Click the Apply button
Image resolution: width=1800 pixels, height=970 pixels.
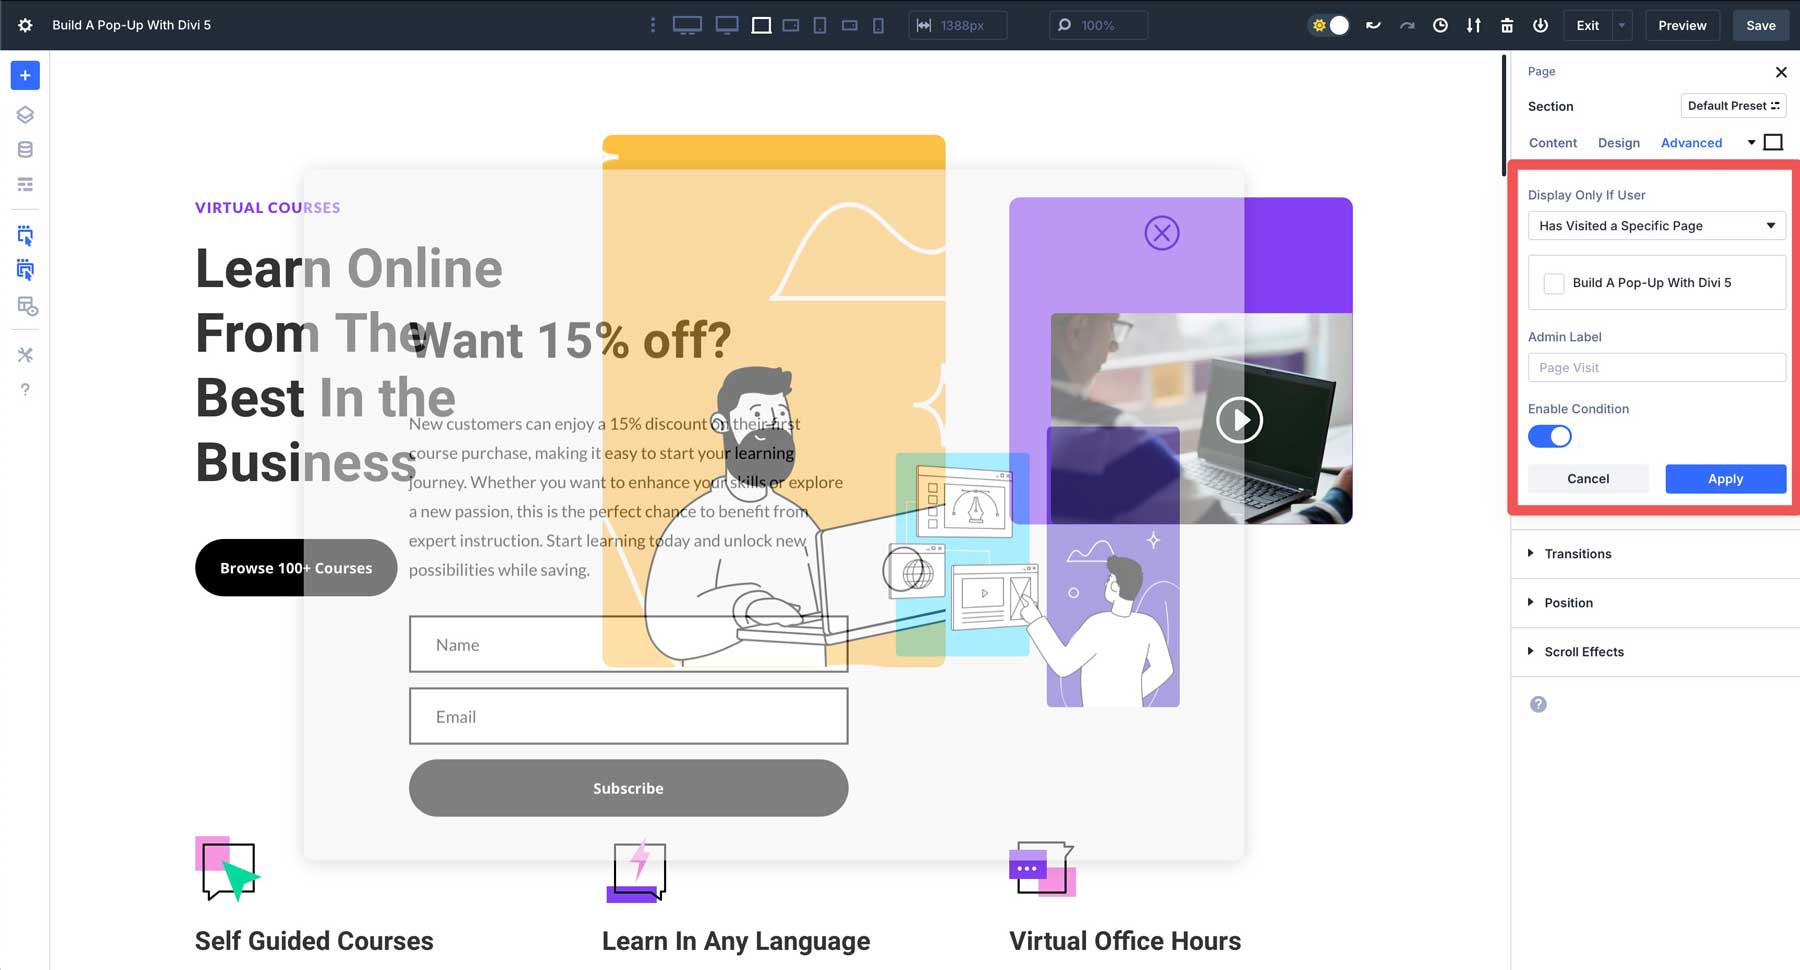[1724, 479]
